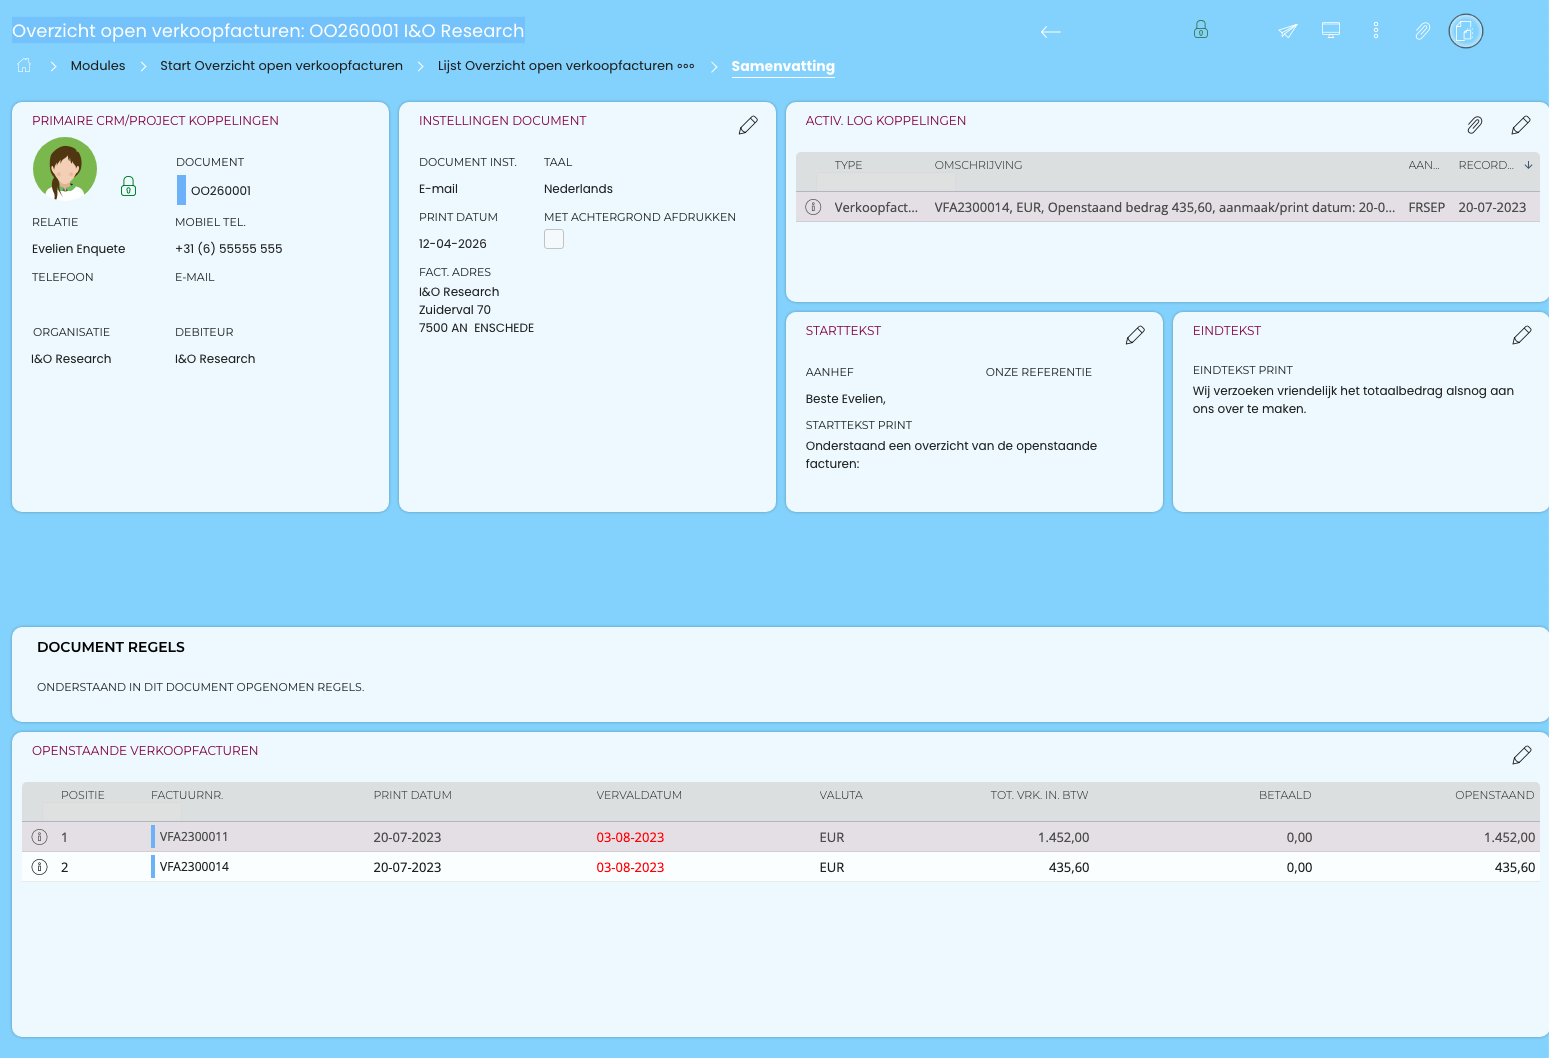Toggle Met Achtergrond Afdrukken checkbox
Screen dimensions: 1549x1058
point(554,239)
